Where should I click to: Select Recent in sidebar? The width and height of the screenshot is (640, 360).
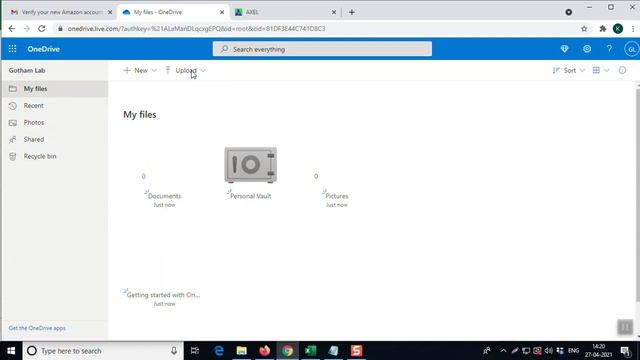coord(55,106)
